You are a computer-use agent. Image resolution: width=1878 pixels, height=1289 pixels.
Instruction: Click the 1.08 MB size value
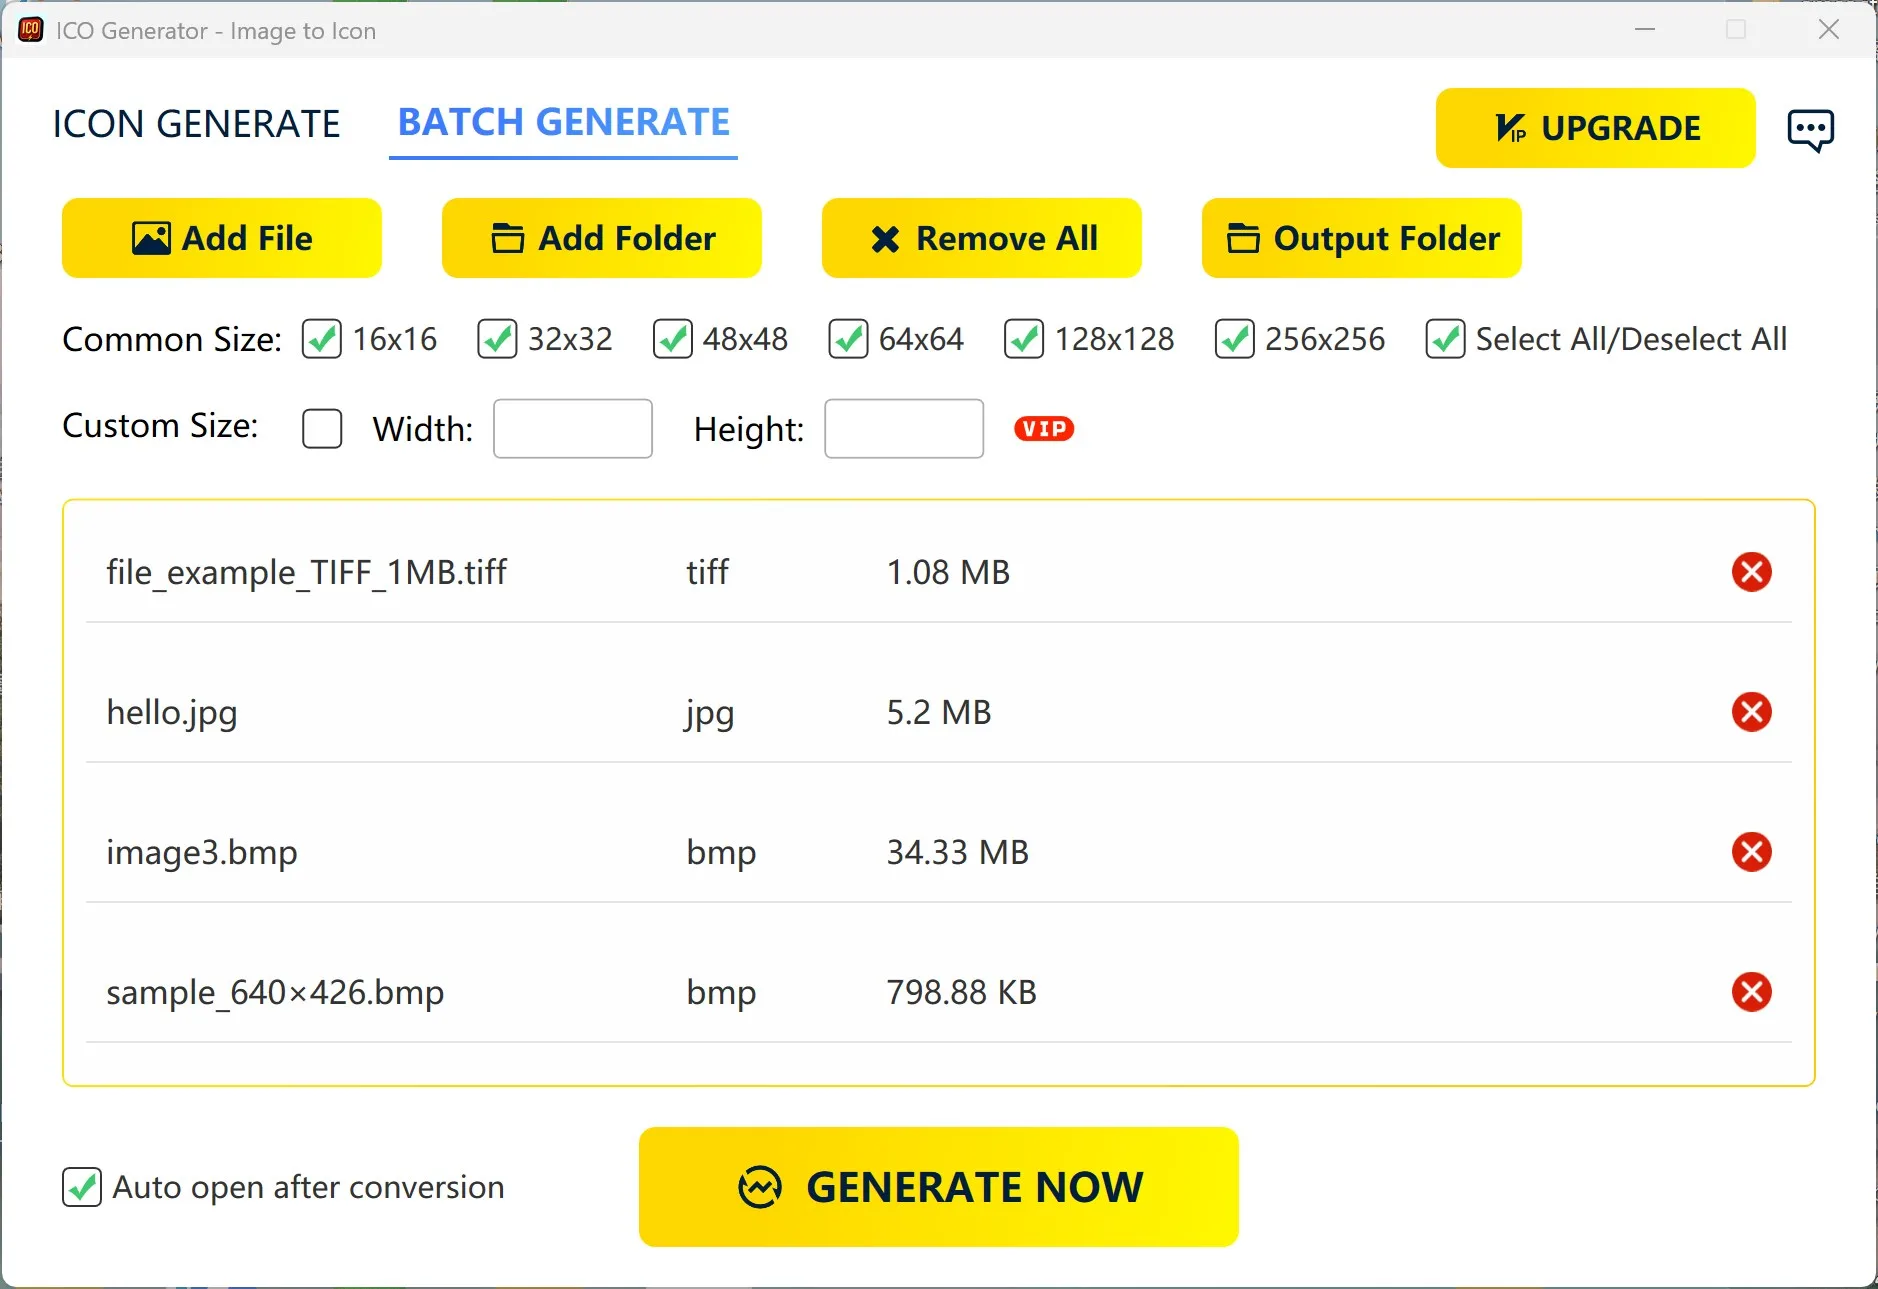[948, 572]
